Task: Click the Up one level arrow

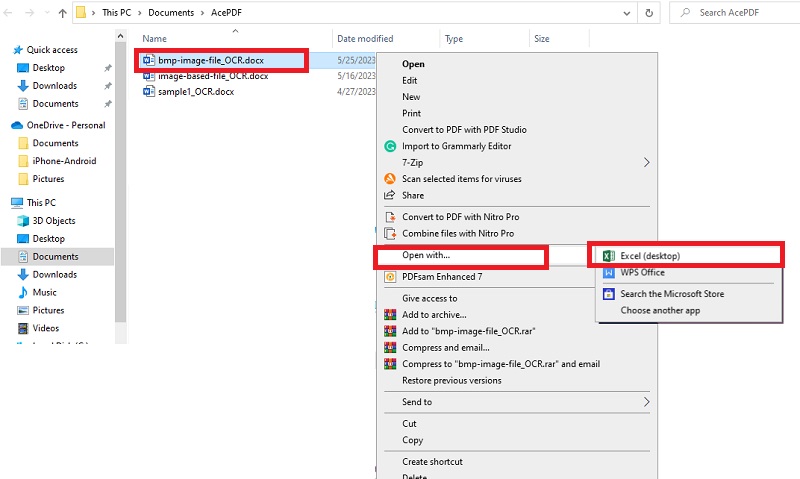Action: 62,13
